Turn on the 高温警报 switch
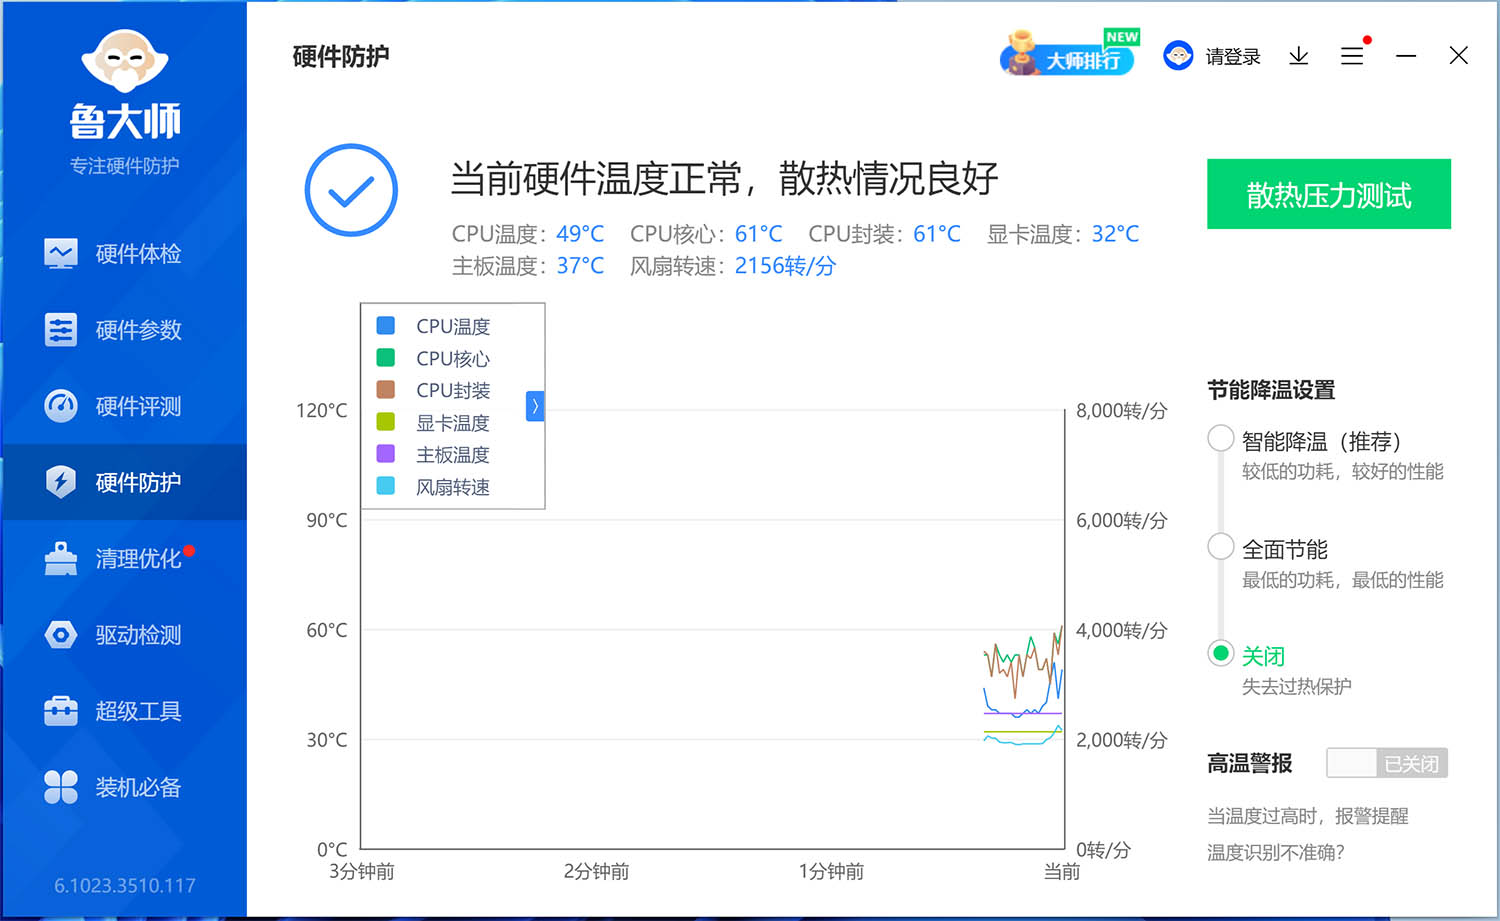1500x921 pixels. click(1386, 762)
